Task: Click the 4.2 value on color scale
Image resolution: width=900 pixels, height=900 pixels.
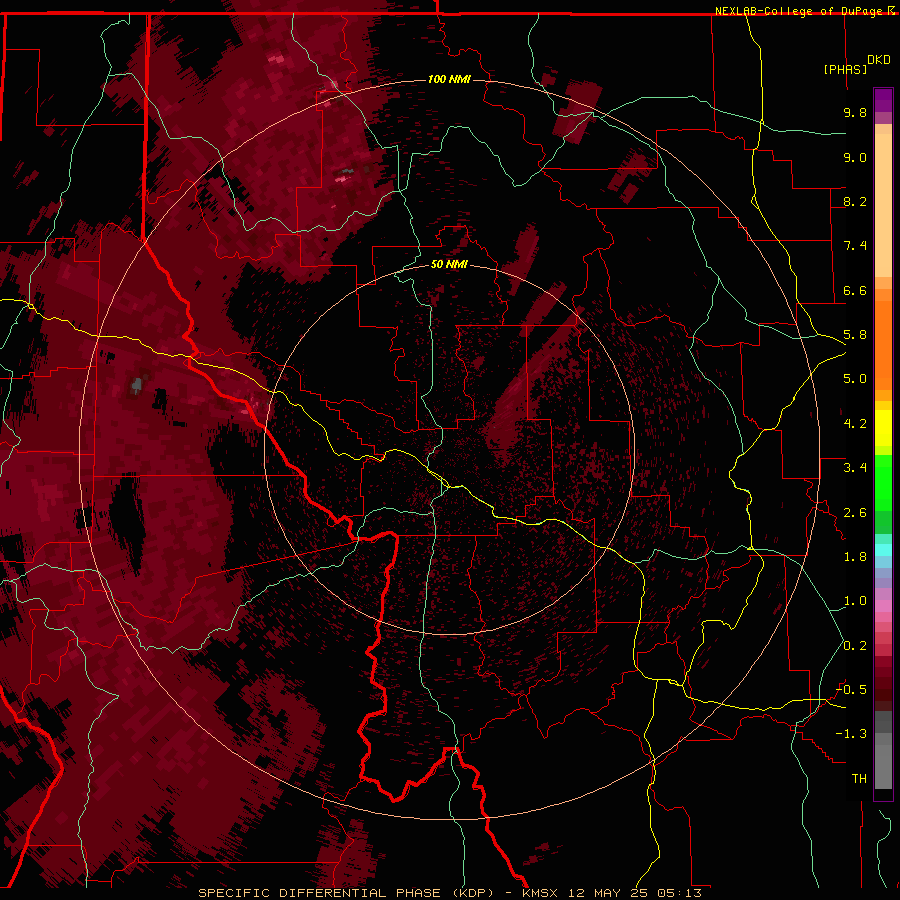Action: [855, 424]
